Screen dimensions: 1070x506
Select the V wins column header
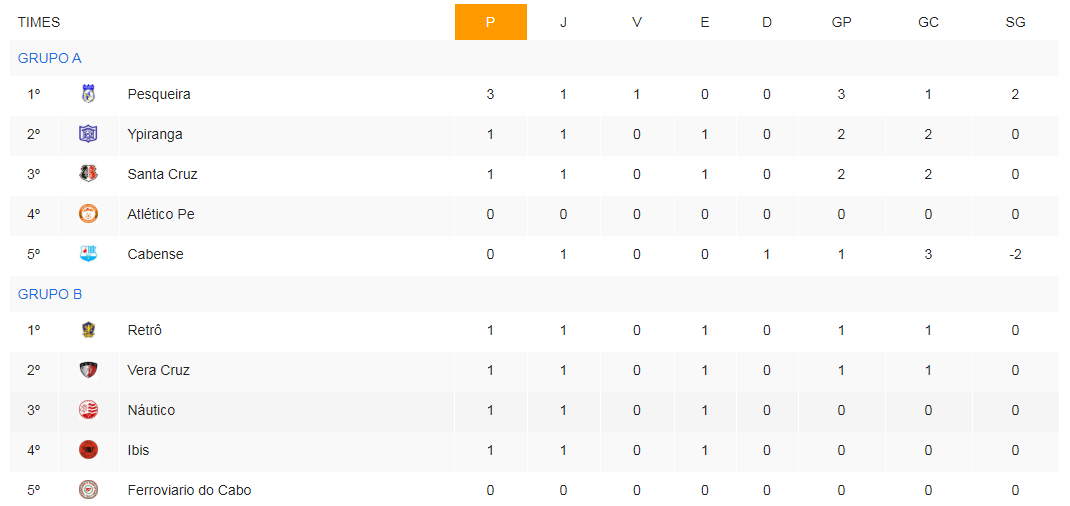coord(637,22)
